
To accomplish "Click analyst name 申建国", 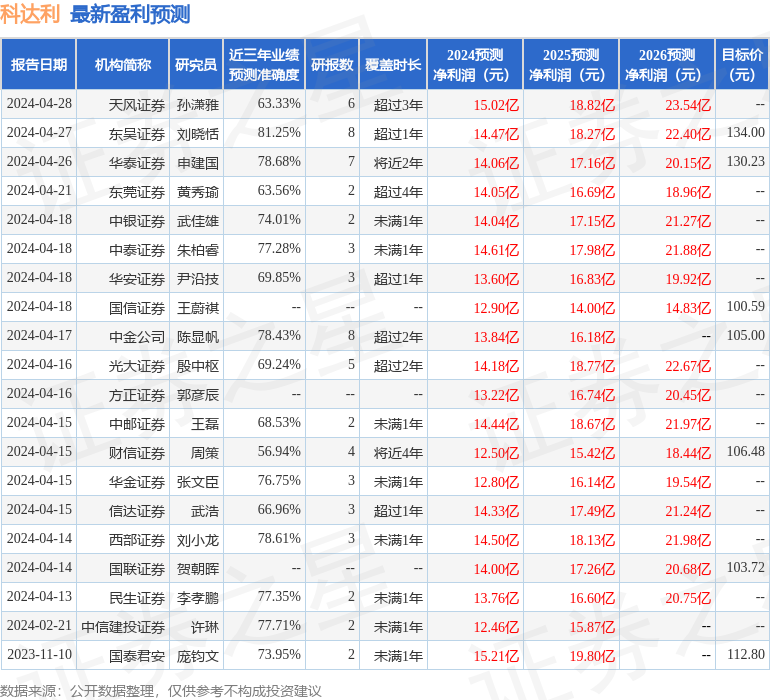I will (x=198, y=163).
